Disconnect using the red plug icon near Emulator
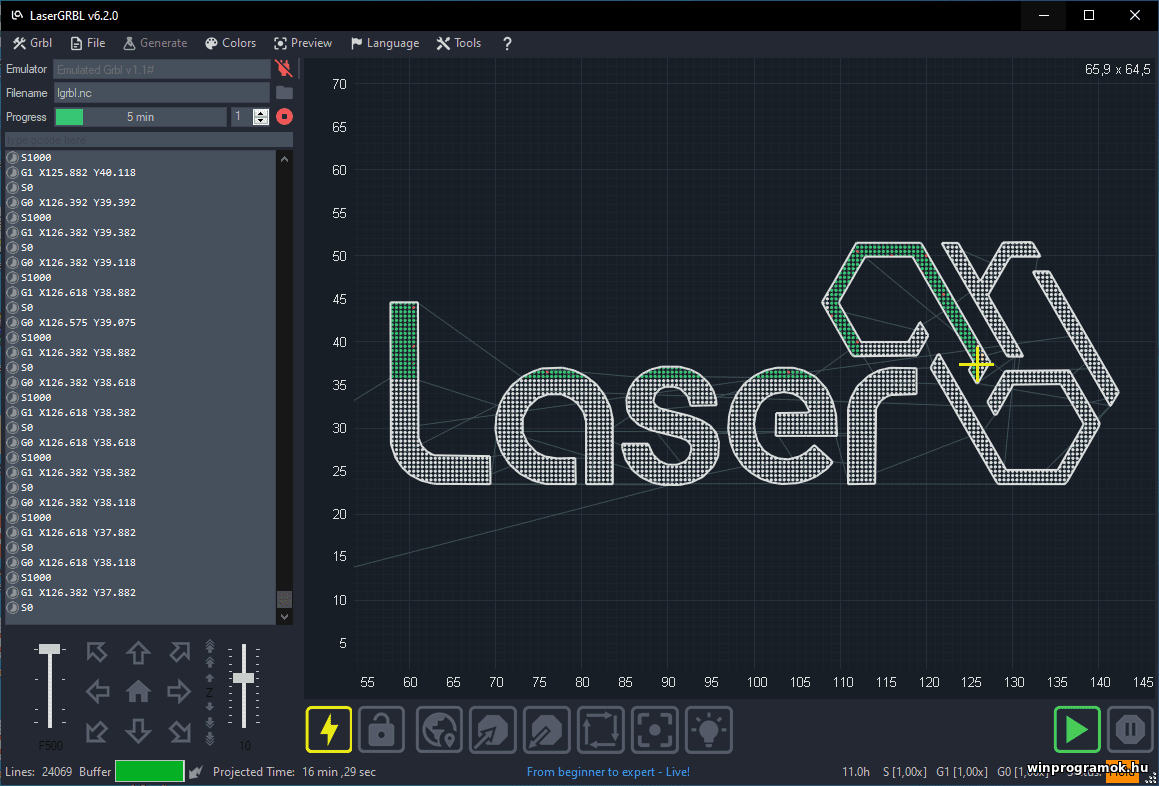 [283, 68]
